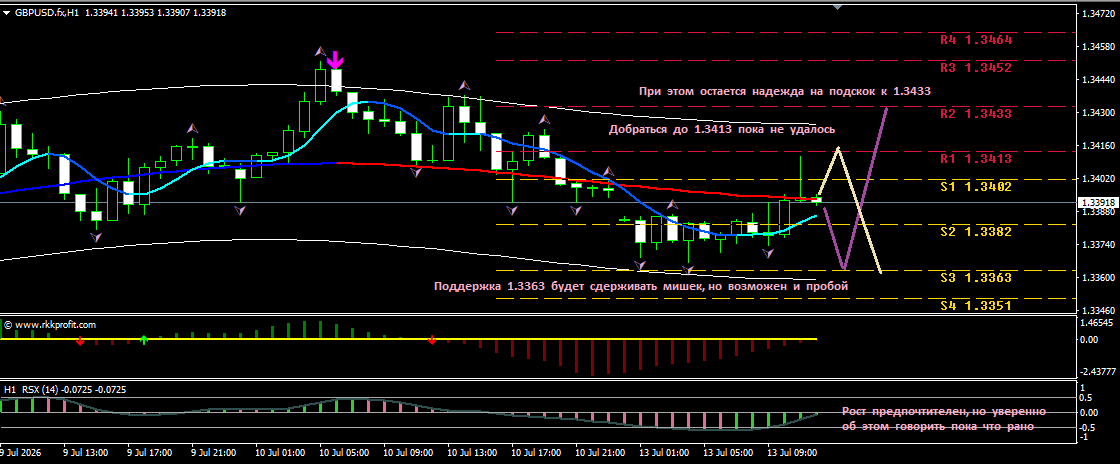Select the S4 1.3351 level label
The height and width of the screenshot is (464, 1120).
click(976, 306)
